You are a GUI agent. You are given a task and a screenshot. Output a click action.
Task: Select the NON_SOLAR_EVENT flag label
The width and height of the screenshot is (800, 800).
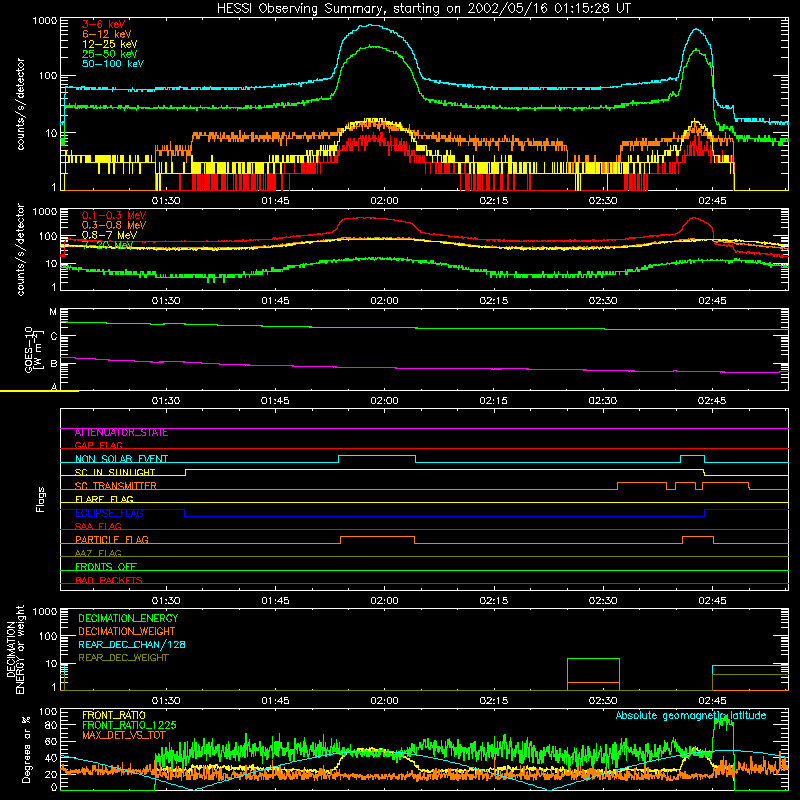click(x=121, y=459)
